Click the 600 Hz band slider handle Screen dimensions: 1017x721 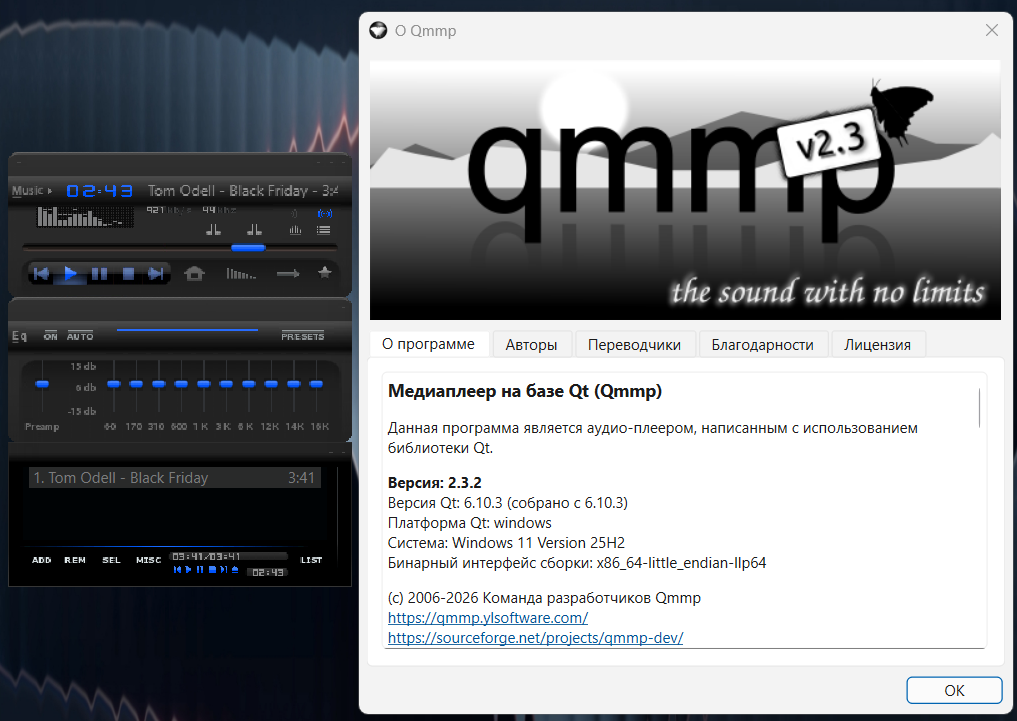tap(181, 384)
